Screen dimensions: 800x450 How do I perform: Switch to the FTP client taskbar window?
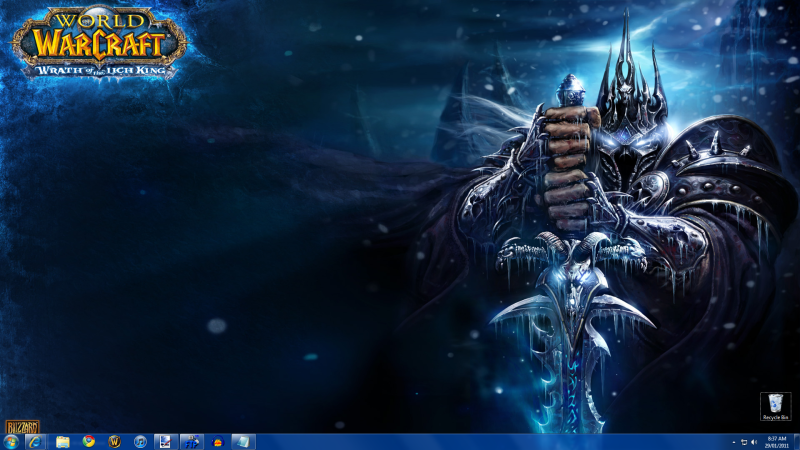[x=192, y=442]
